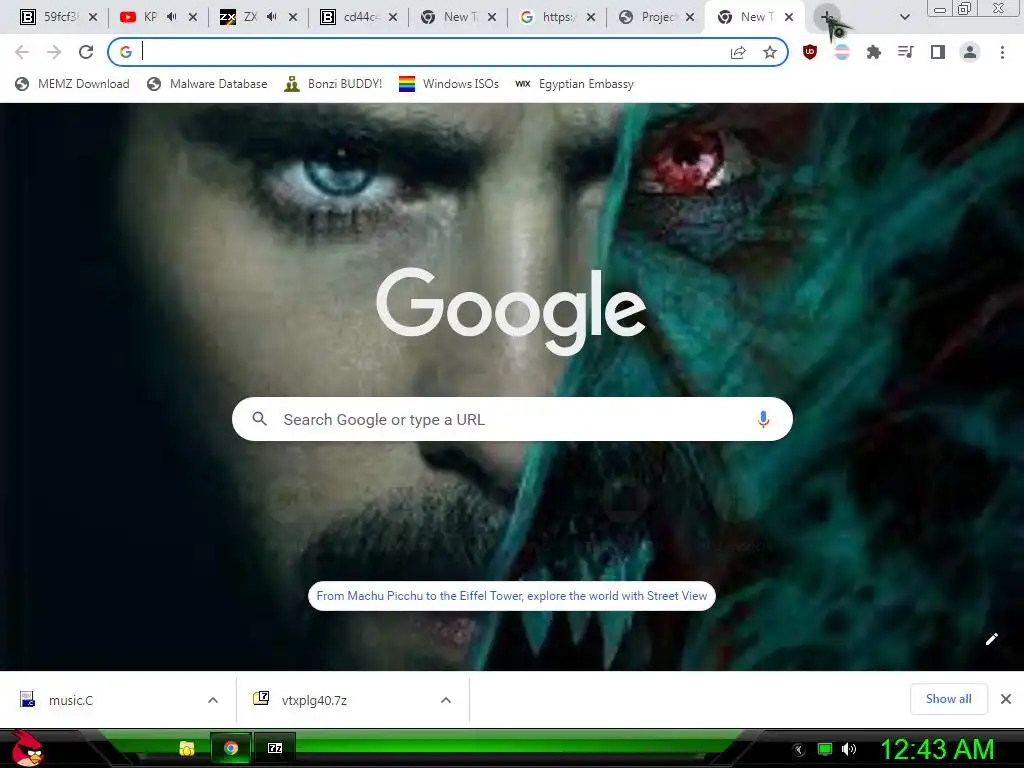Click the forward navigation arrow
Image resolution: width=1024 pixels, height=768 pixels.
tap(54, 52)
